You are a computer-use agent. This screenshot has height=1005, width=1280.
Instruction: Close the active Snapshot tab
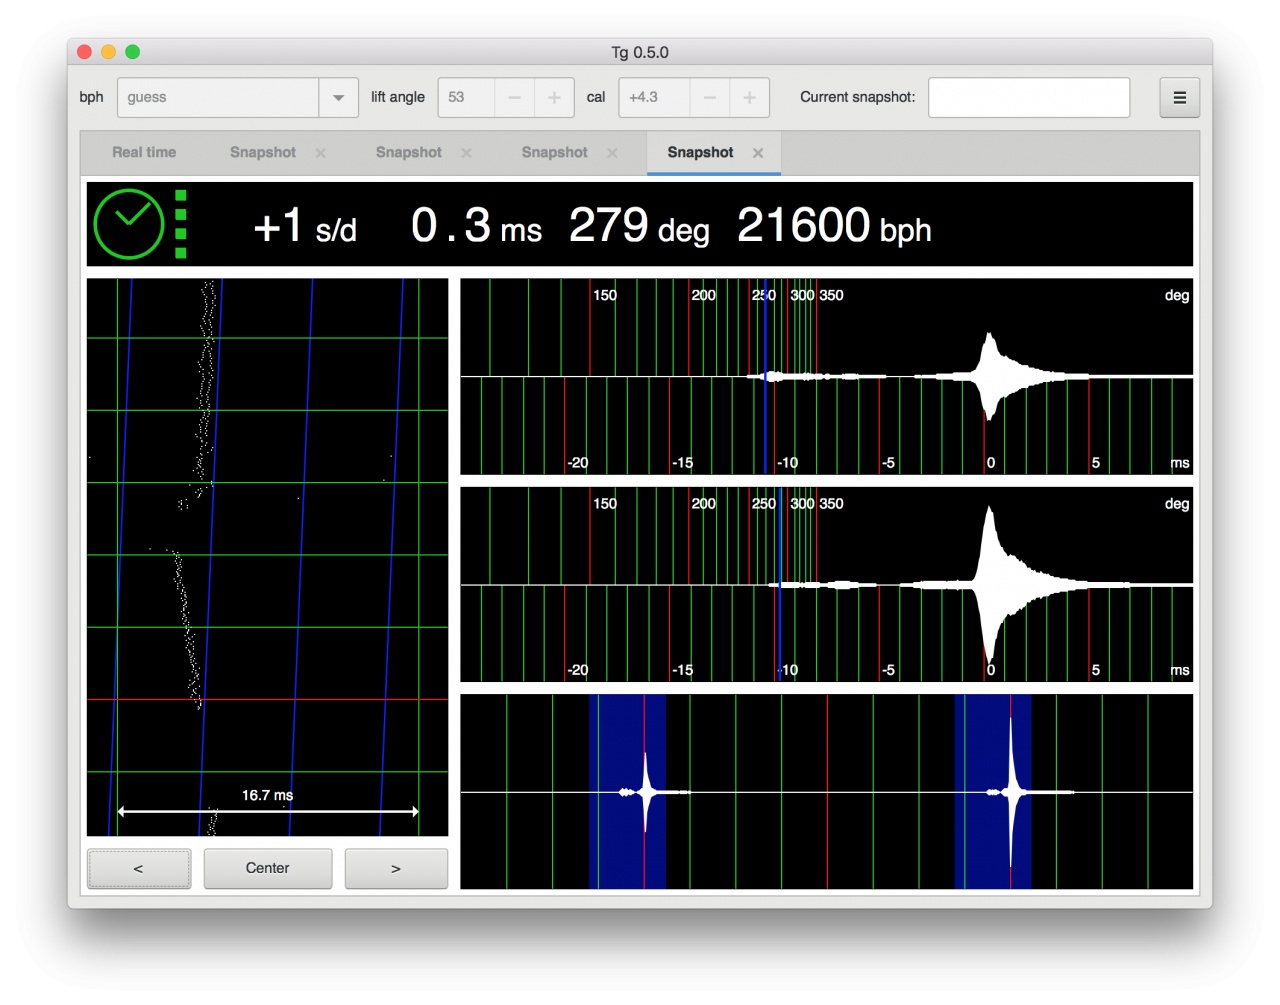(x=758, y=153)
